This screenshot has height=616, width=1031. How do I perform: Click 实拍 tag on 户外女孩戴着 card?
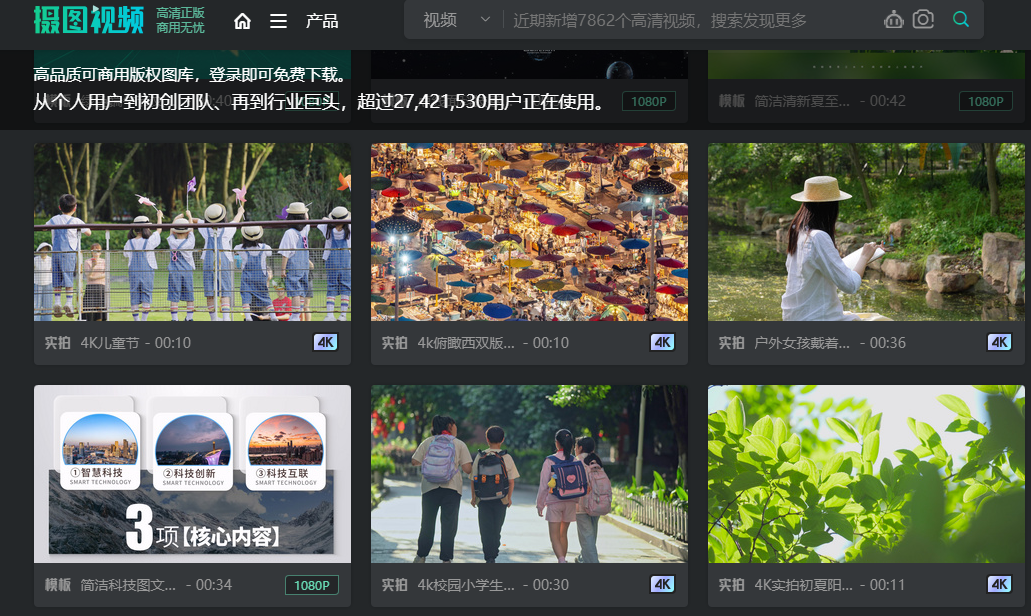[731, 343]
